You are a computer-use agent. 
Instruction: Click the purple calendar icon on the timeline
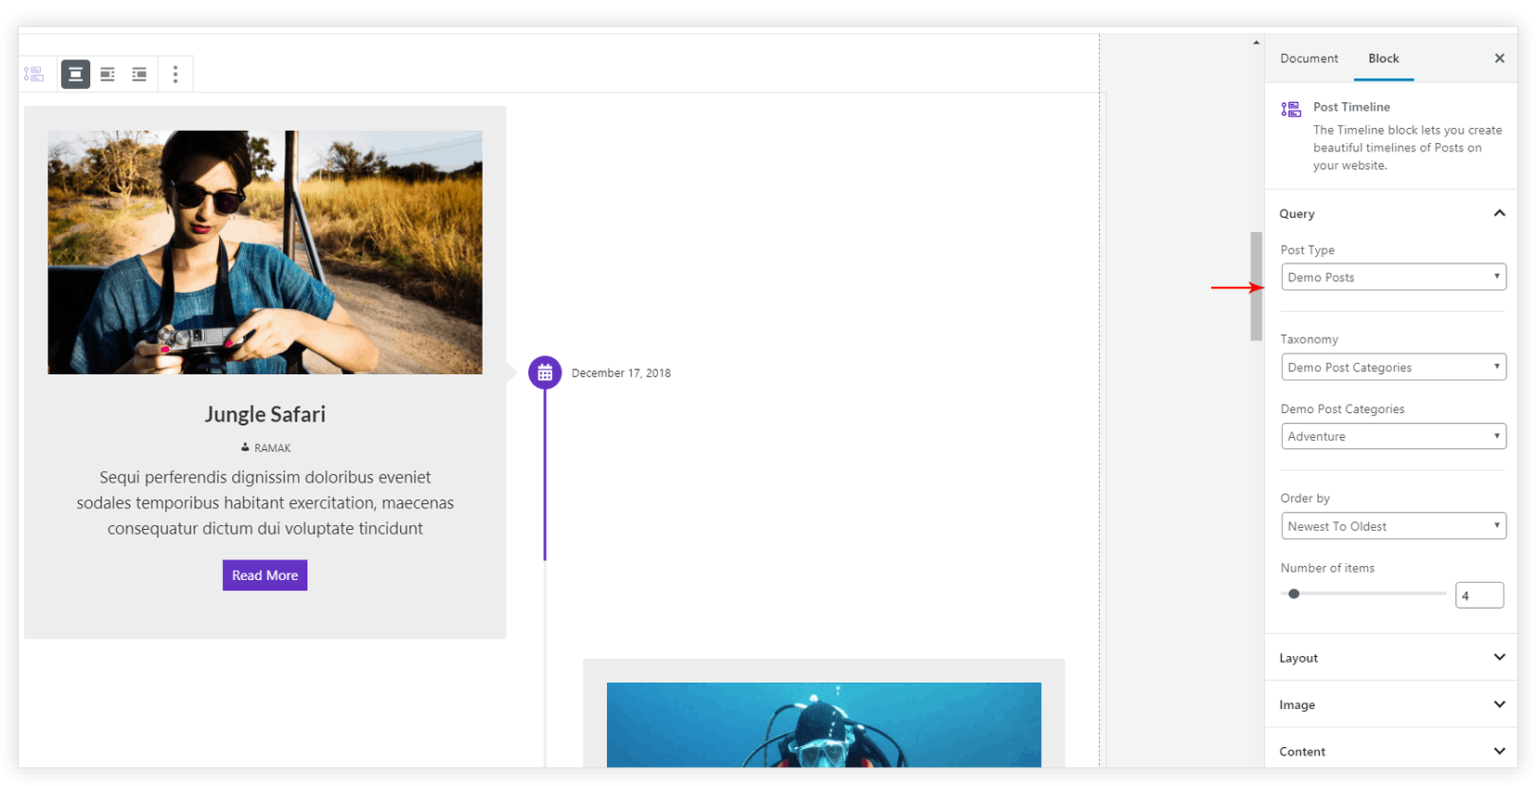pyautogui.click(x=545, y=373)
